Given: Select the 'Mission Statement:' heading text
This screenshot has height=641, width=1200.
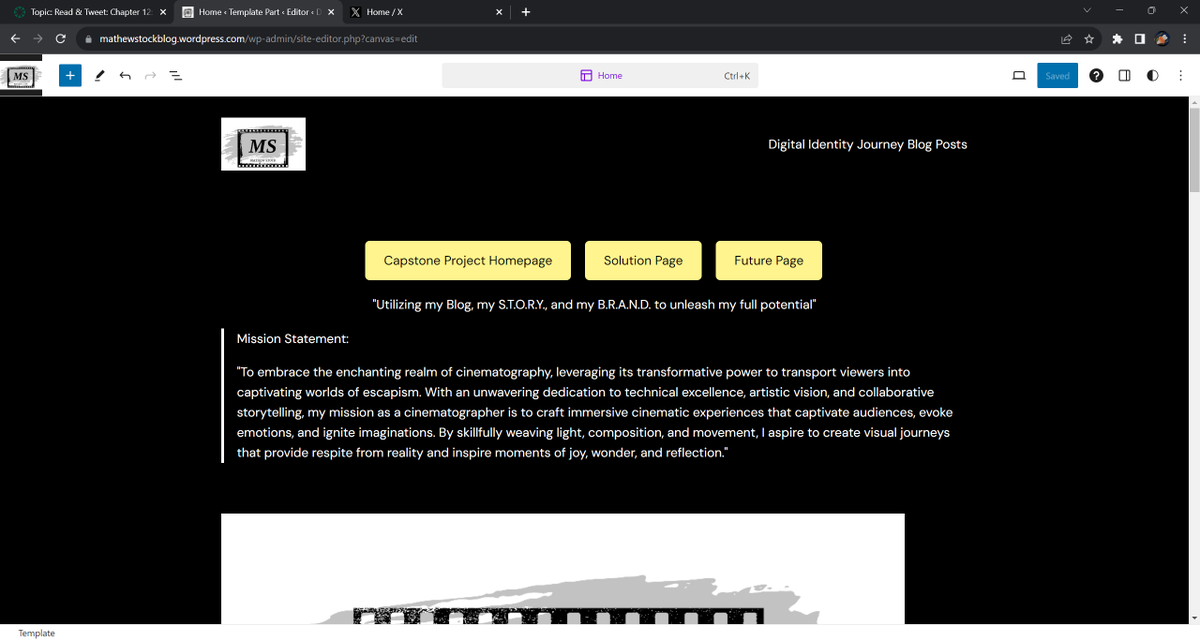Looking at the screenshot, I should click(x=292, y=339).
